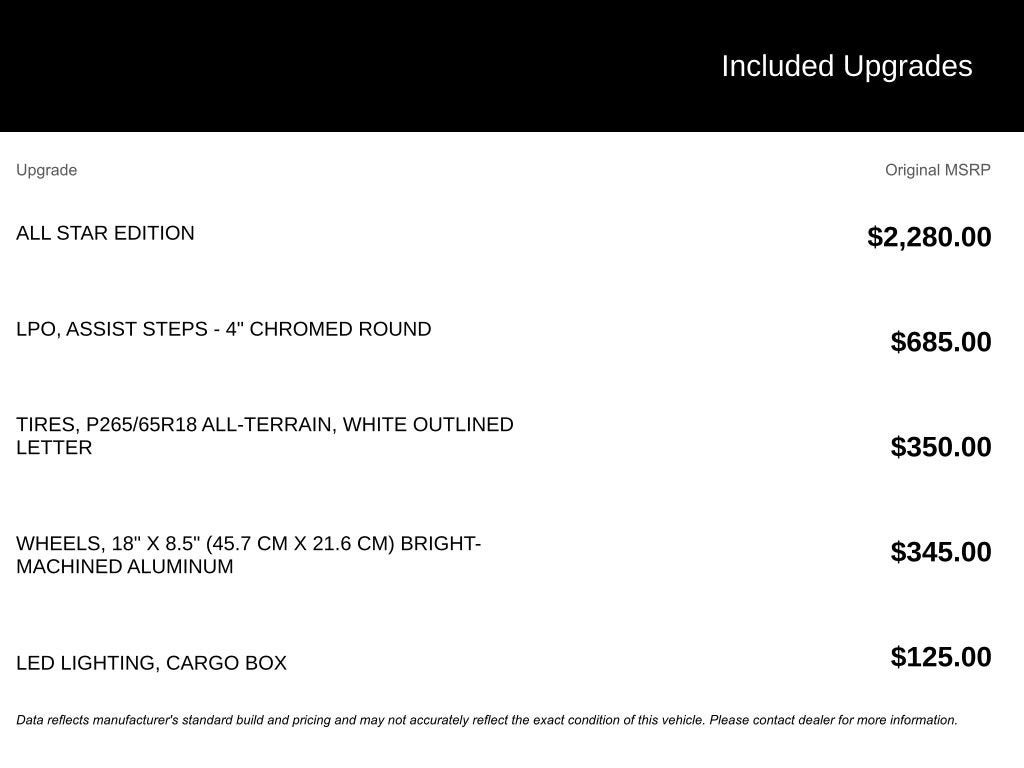Click "Please contact dealer" disclaimer sentence
Screen dimensions: 1024x768
pos(833,720)
